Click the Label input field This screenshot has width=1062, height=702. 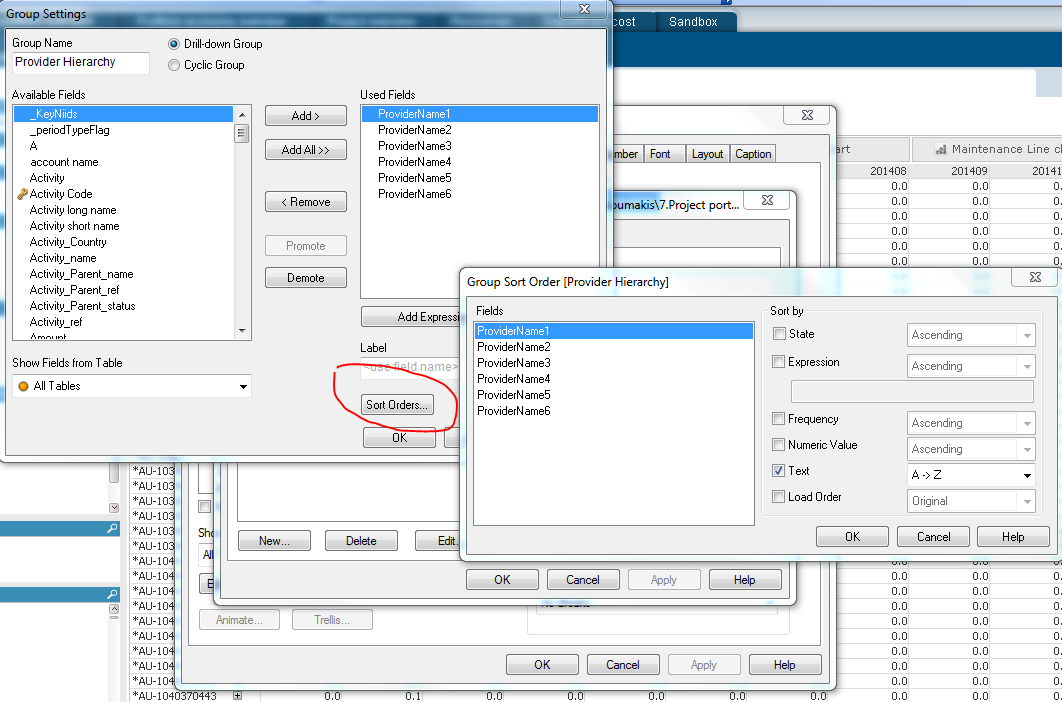coord(410,367)
